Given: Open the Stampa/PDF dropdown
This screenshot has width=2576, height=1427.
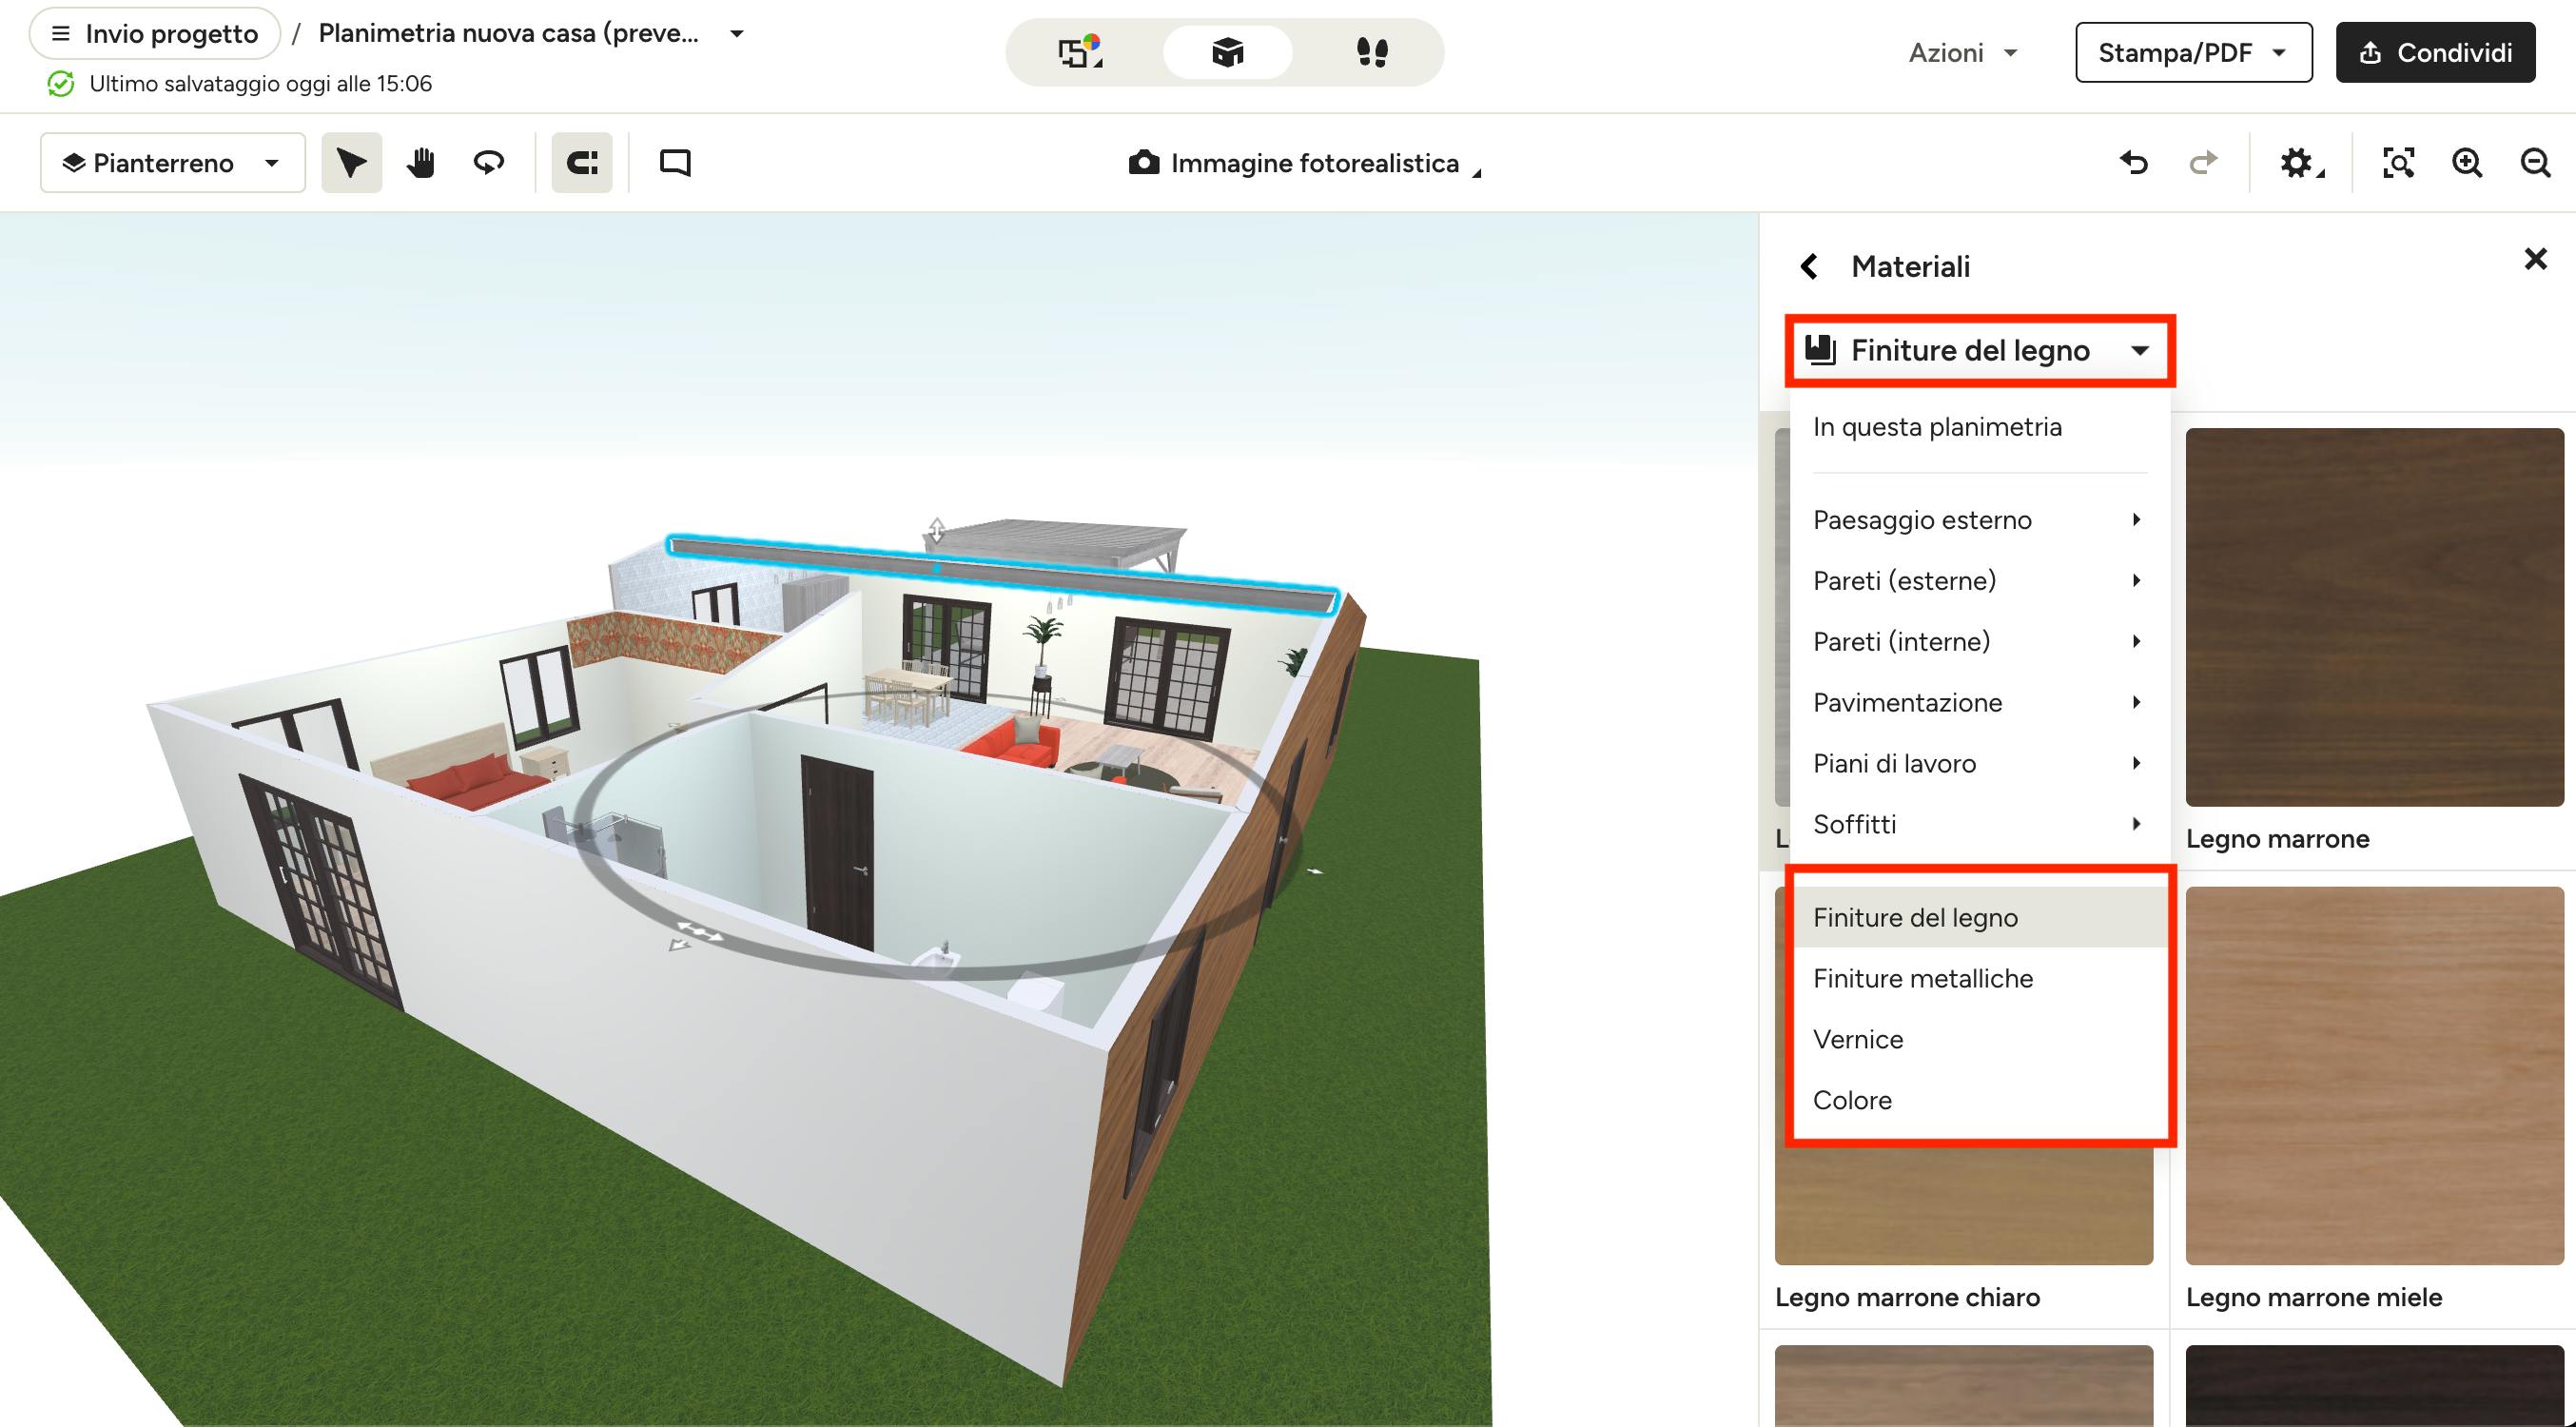Looking at the screenshot, I should (x=2193, y=52).
